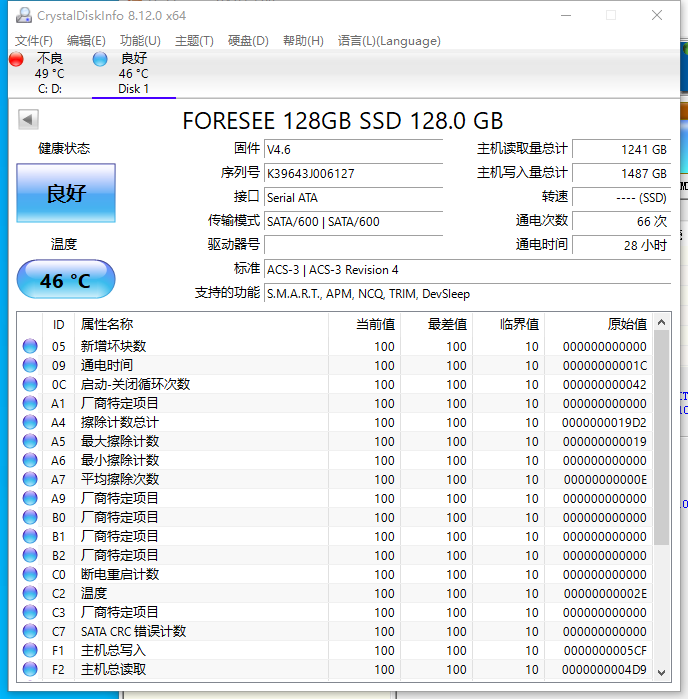Click host reads total value 1241 GB
Viewport: 688px width, 699px height.
click(x=622, y=149)
